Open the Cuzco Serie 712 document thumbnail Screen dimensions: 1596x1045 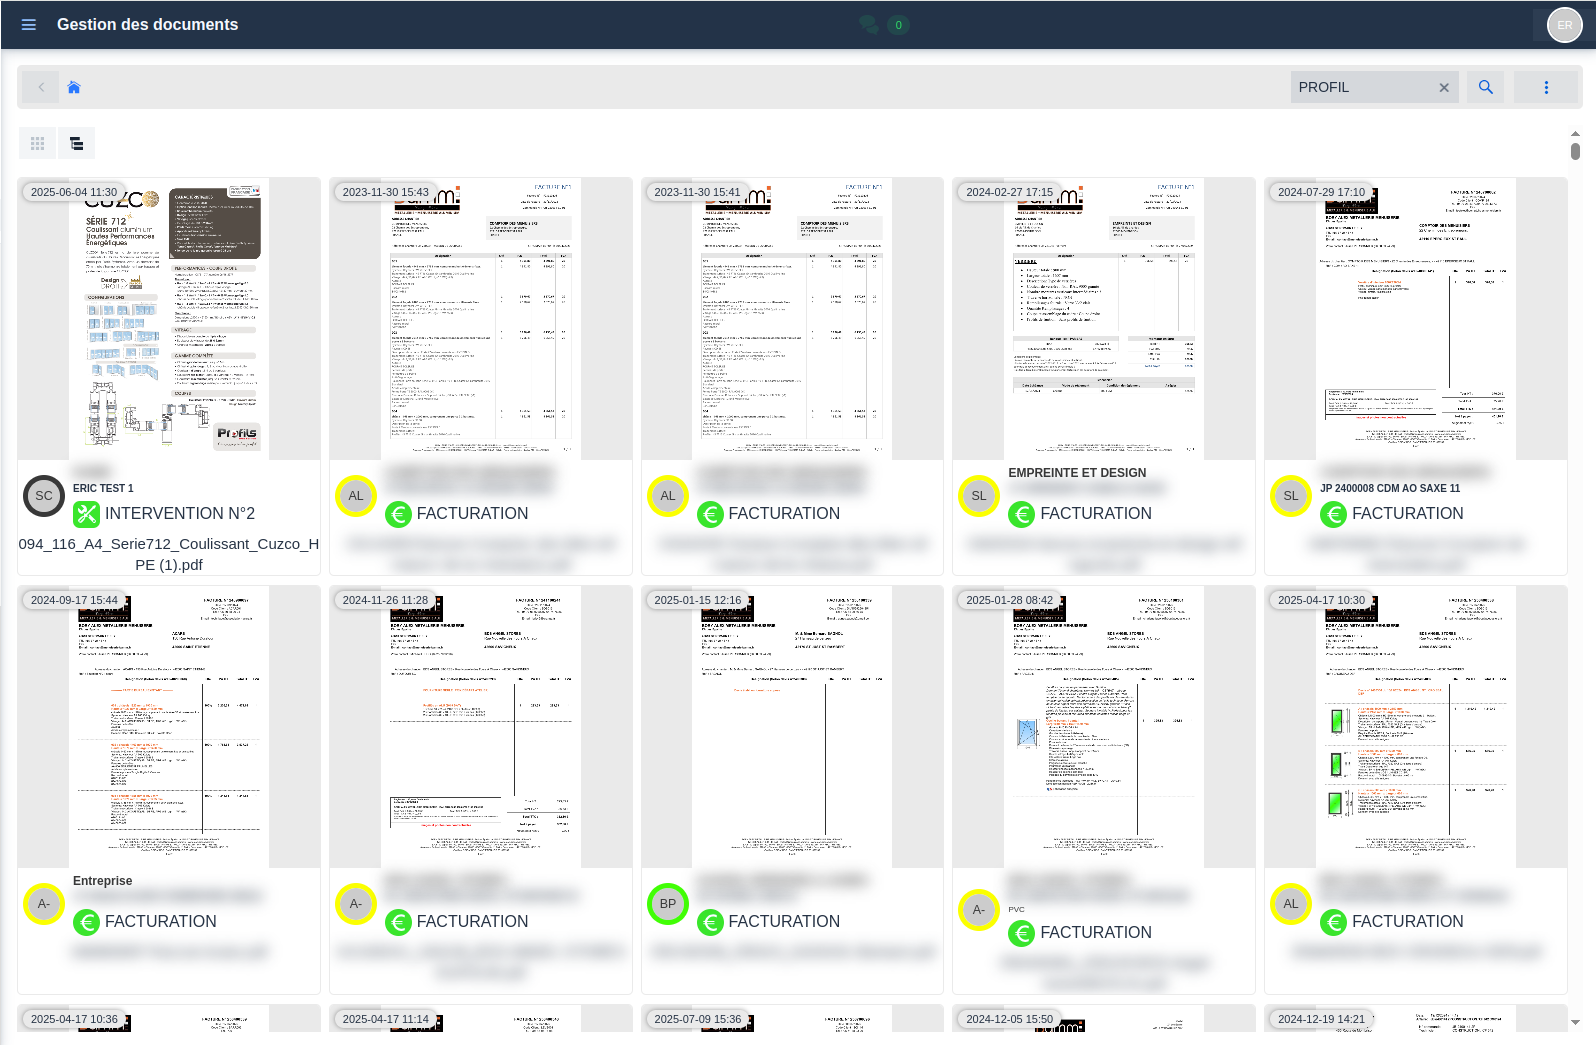tap(169, 320)
